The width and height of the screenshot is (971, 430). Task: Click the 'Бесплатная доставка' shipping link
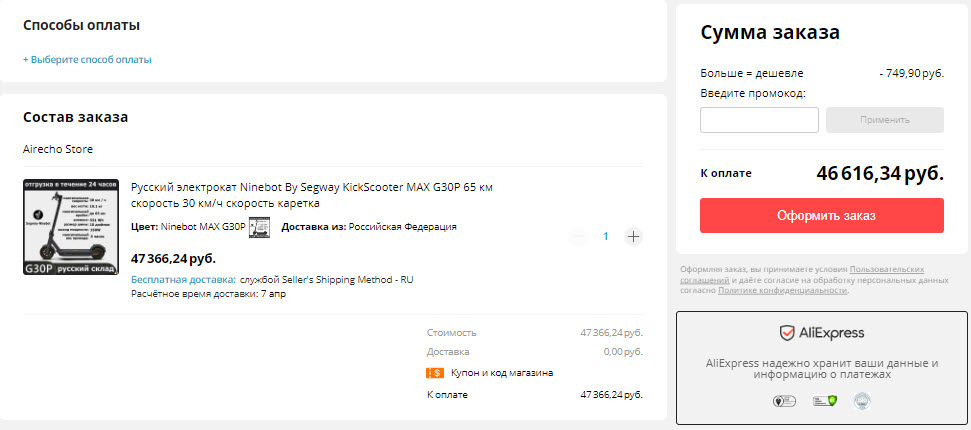pyautogui.click(x=183, y=280)
